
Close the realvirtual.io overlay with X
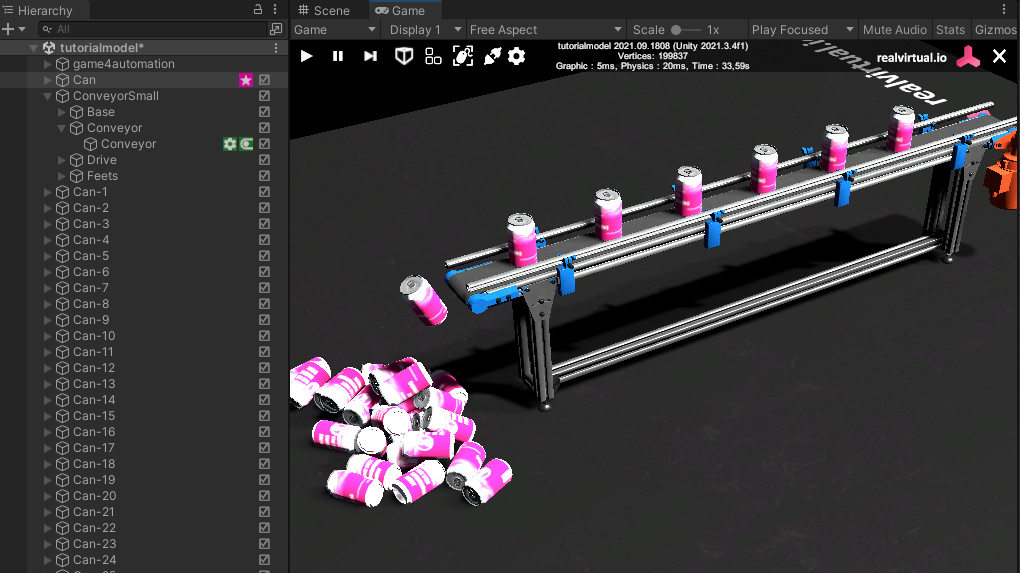point(999,56)
